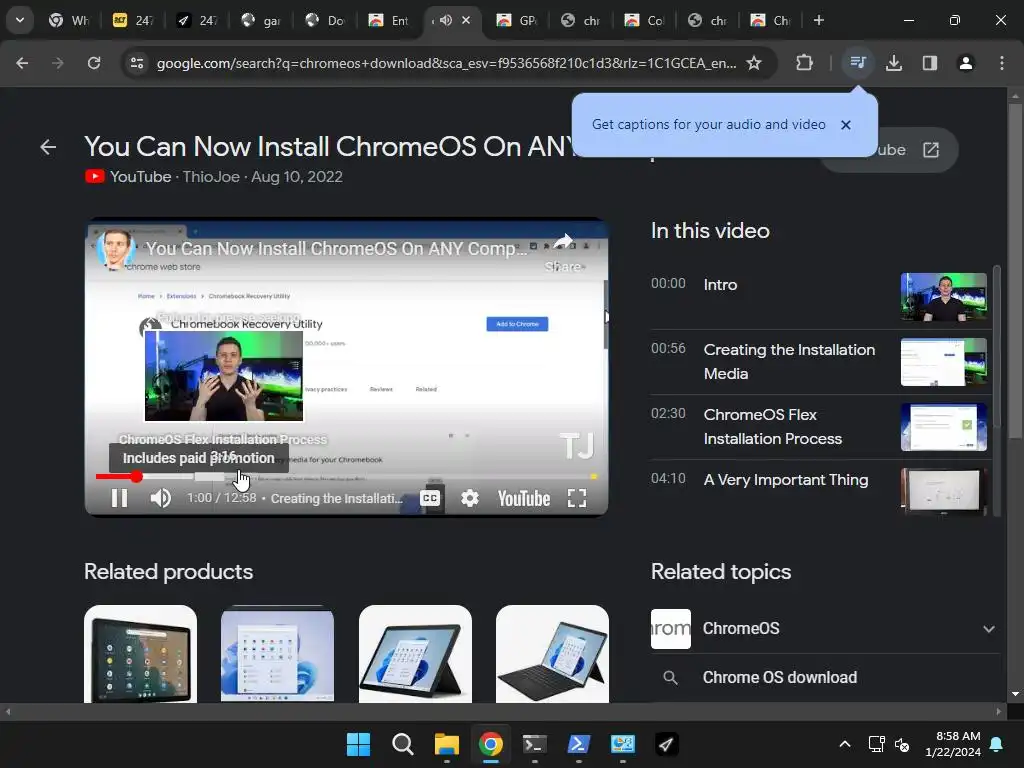Screen dimensions: 1024x768
Task: Open the PowerShell taskbar icon
Action: pyautogui.click(x=579, y=744)
